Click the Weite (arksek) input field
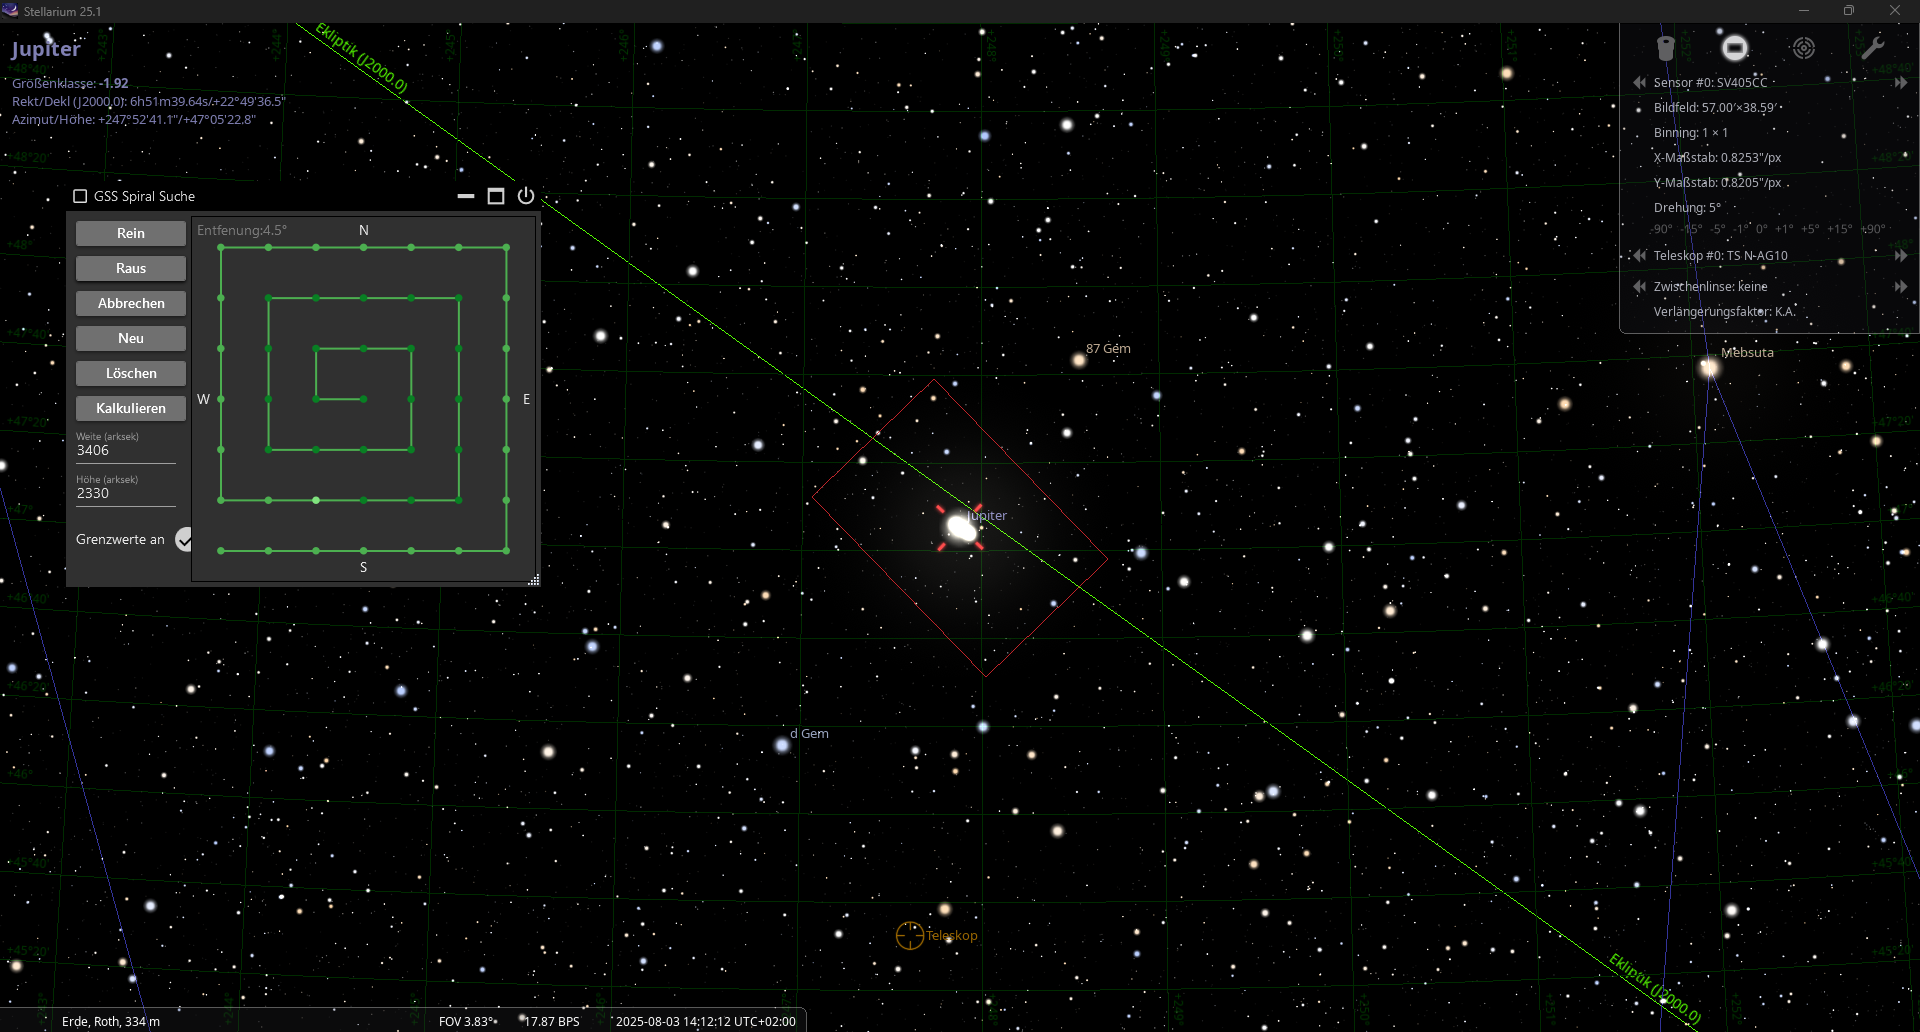1920x1032 pixels. click(x=125, y=451)
